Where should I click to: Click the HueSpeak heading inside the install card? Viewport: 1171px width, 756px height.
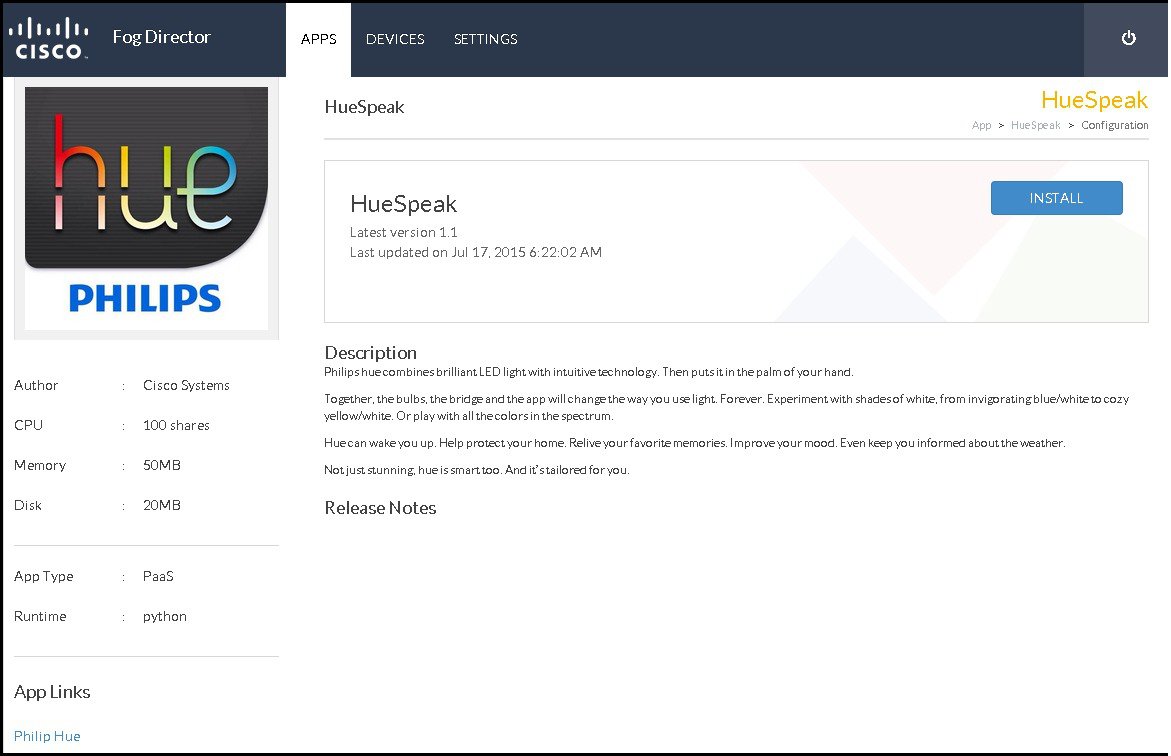coord(403,204)
